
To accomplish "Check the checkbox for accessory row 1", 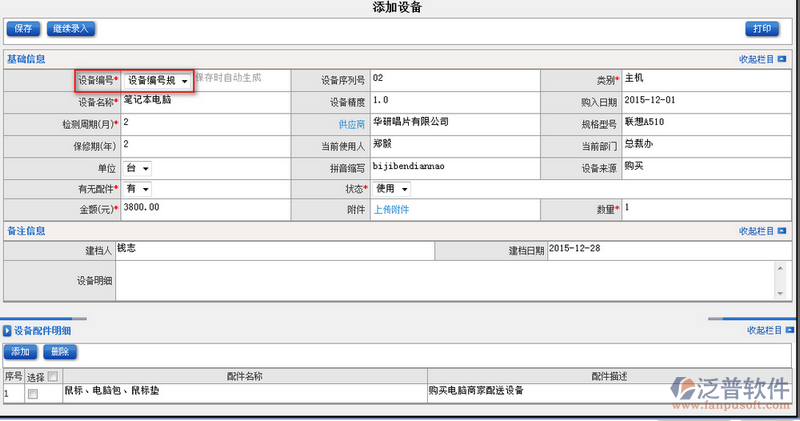I will (33, 394).
